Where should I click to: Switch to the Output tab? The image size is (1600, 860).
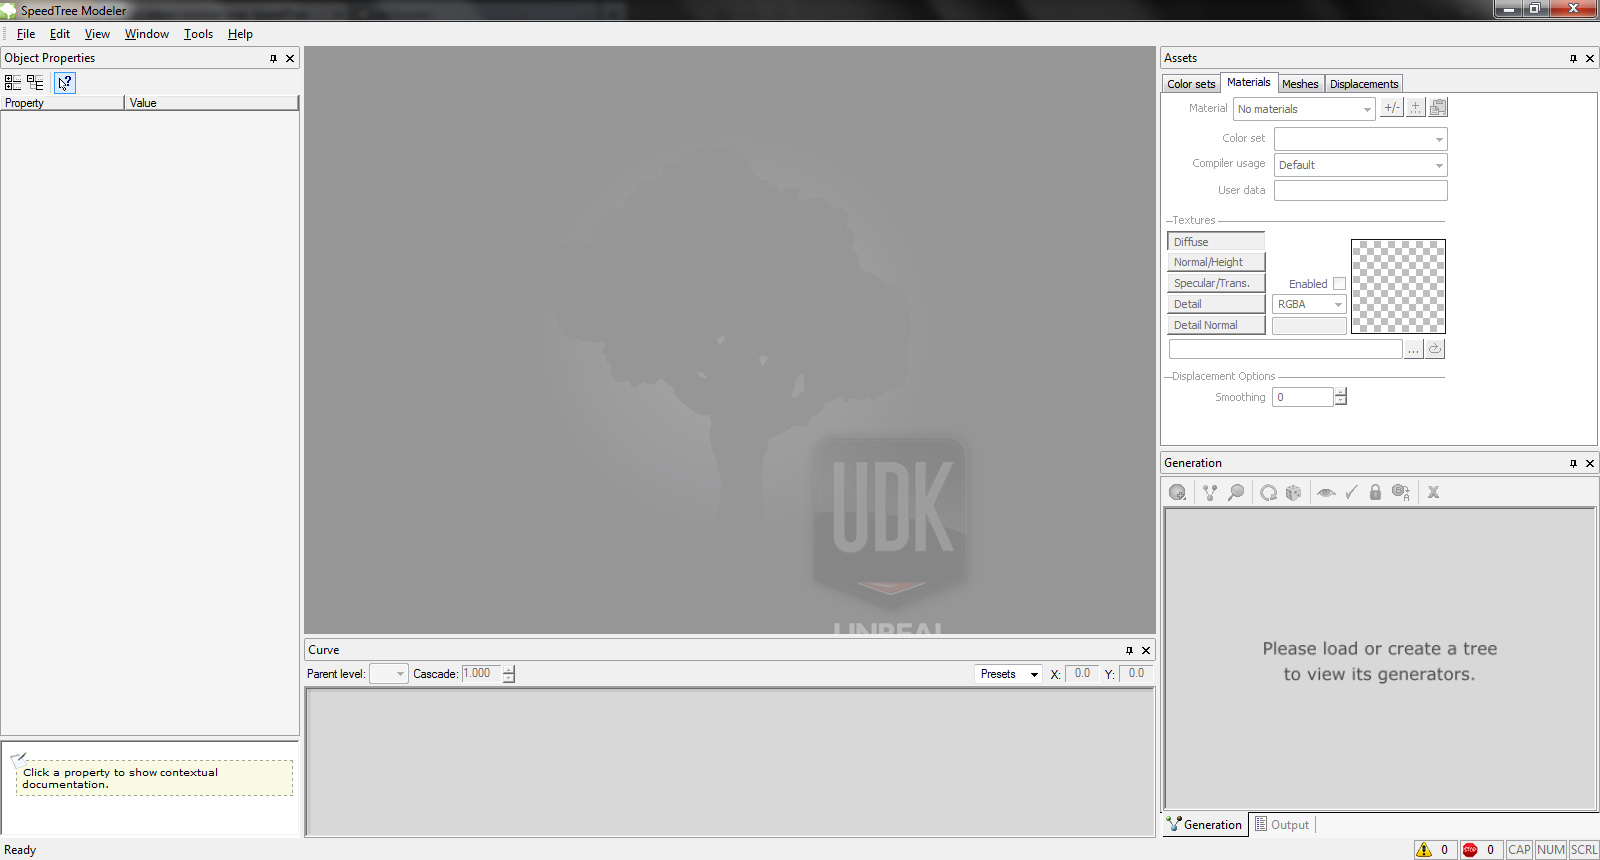[x=1282, y=825]
